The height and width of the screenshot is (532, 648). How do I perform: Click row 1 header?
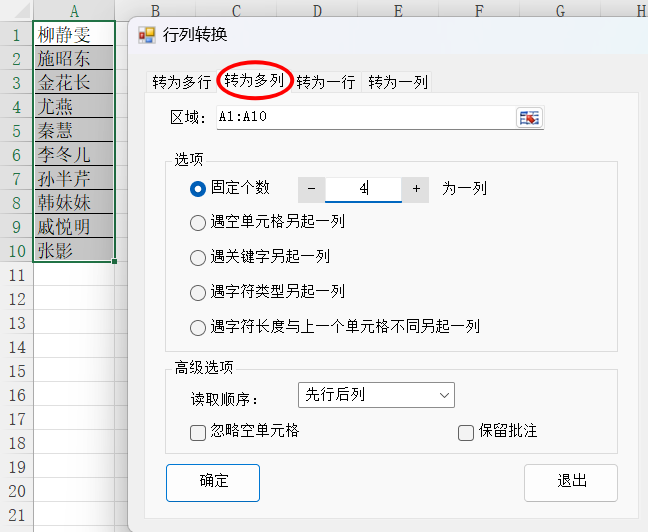pos(17,34)
